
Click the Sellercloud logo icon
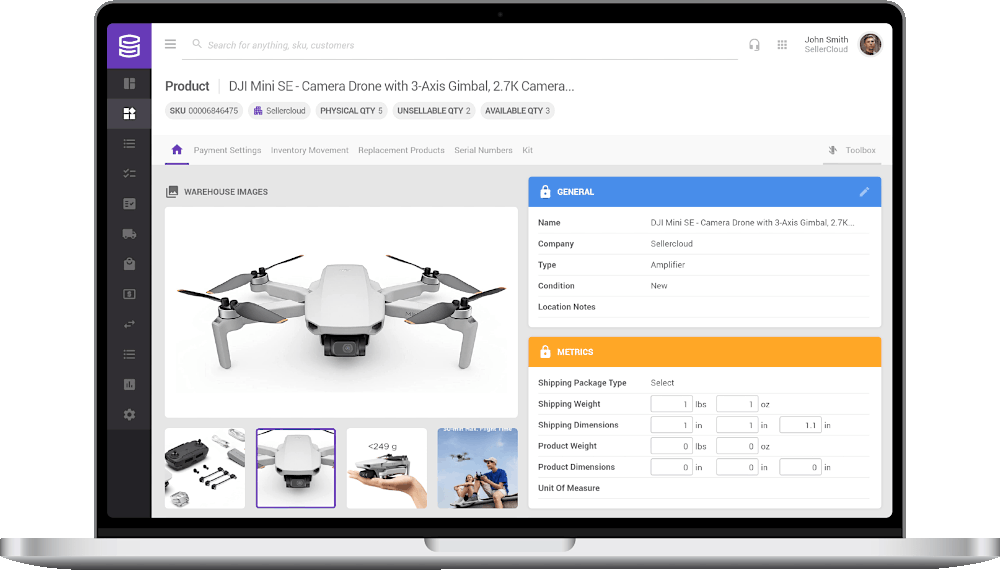click(x=129, y=46)
